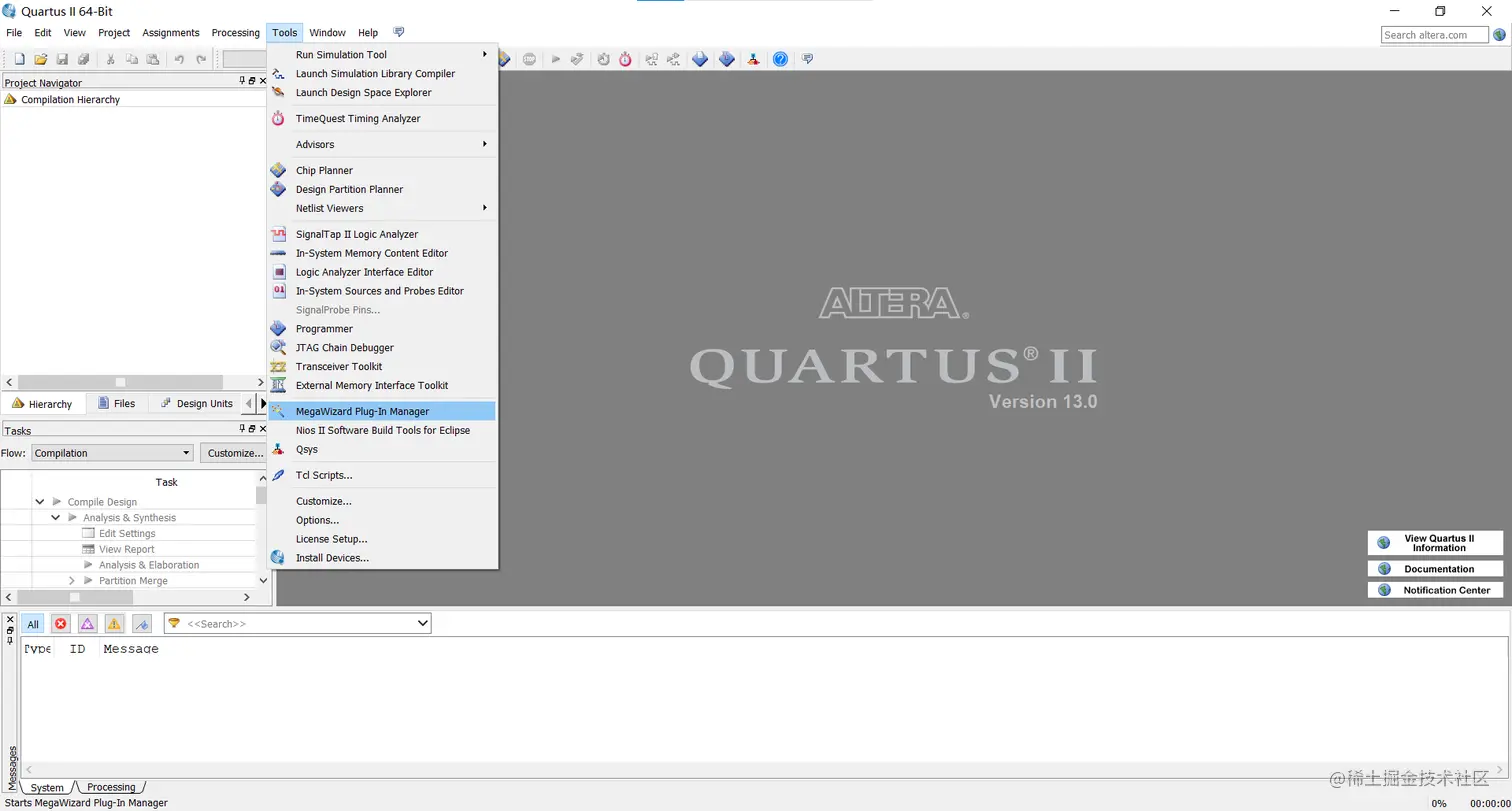
Task: Click the New file toolbar icon
Action: coord(19,59)
